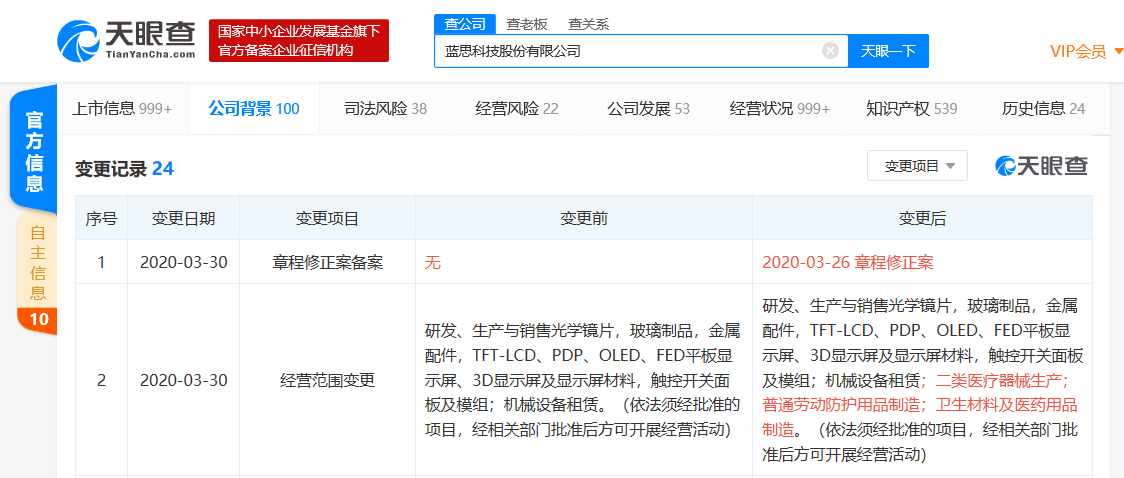
Task: Click the 变更日期 column header
Action: 184,219
